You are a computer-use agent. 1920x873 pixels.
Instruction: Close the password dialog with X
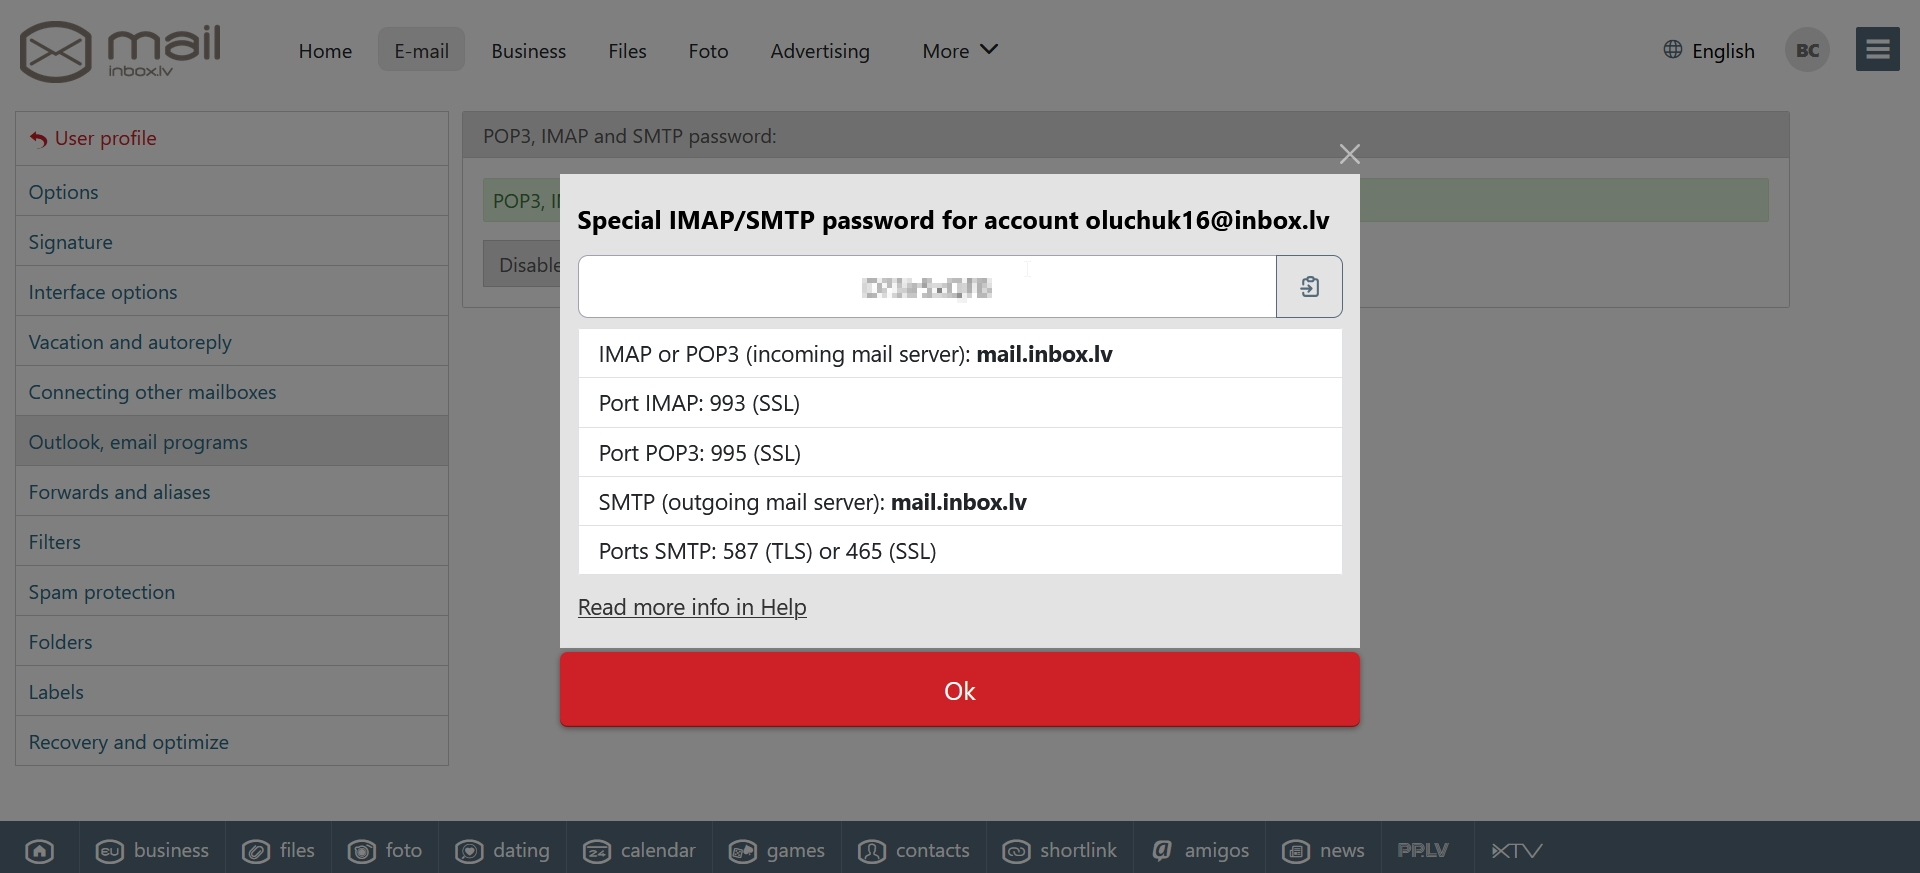tap(1349, 154)
